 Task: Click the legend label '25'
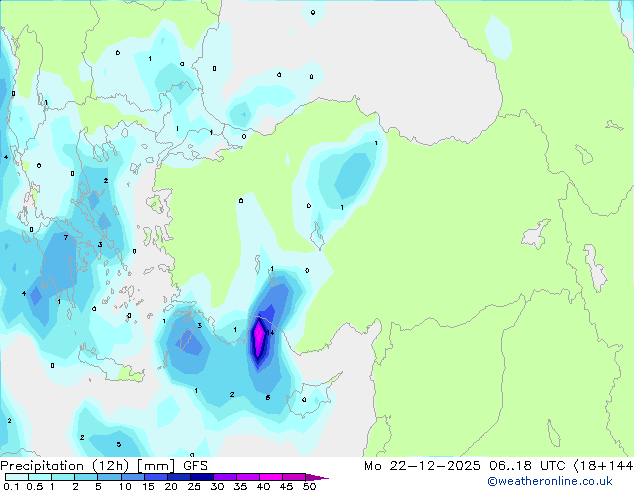coord(194,486)
